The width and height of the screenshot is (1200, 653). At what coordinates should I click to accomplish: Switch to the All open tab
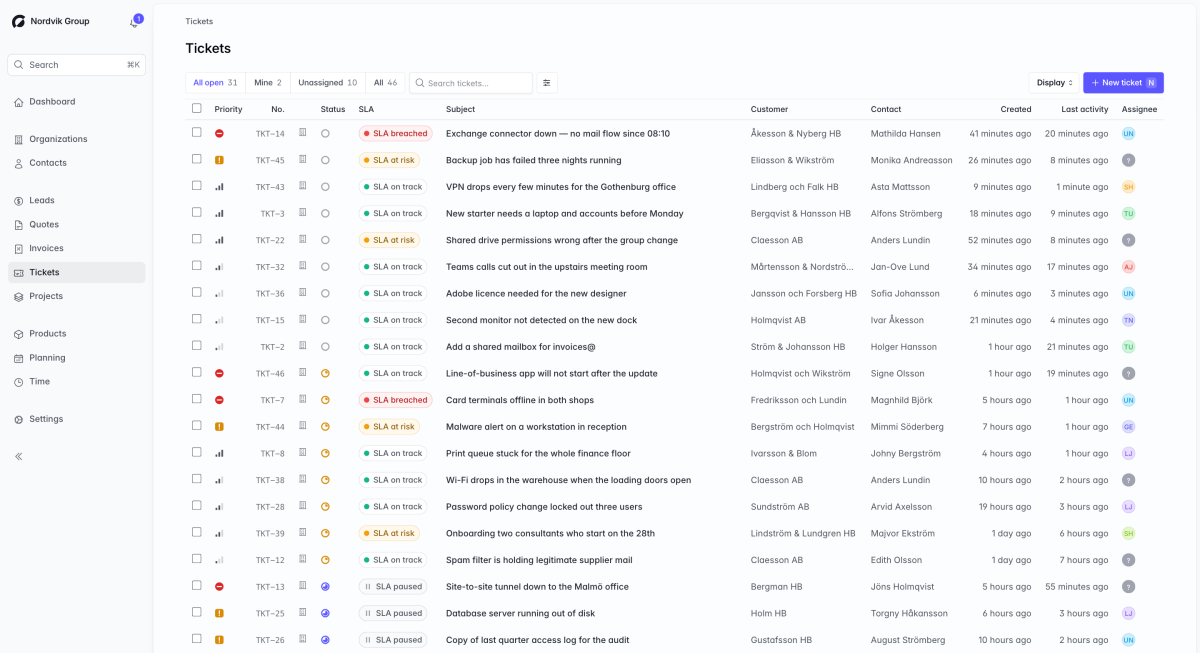pyautogui.click(x=215, y=83)
